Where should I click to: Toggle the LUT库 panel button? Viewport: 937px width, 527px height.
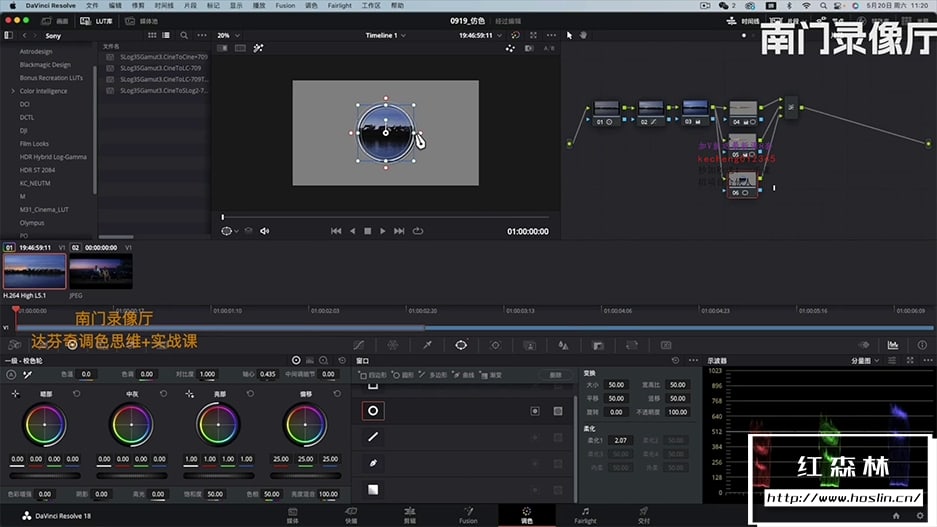(x=95, y=20)
